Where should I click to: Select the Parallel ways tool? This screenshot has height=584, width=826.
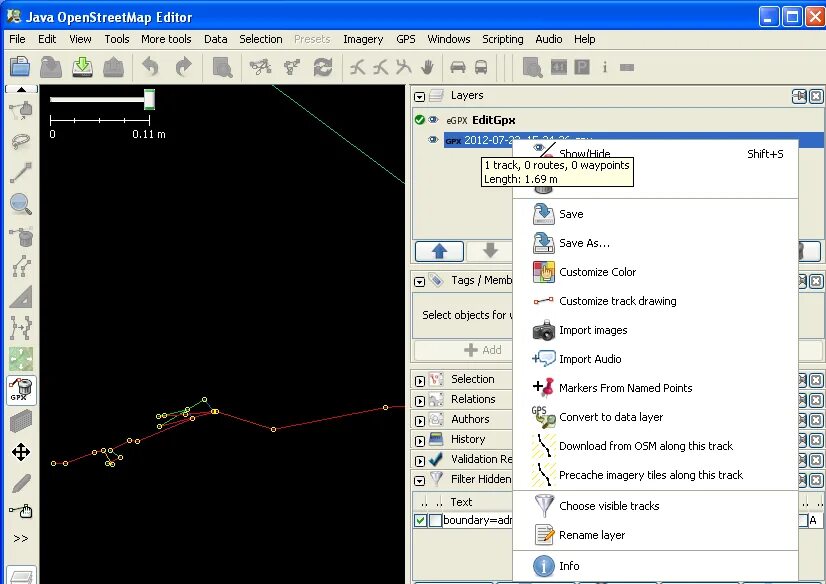[21, 266]
